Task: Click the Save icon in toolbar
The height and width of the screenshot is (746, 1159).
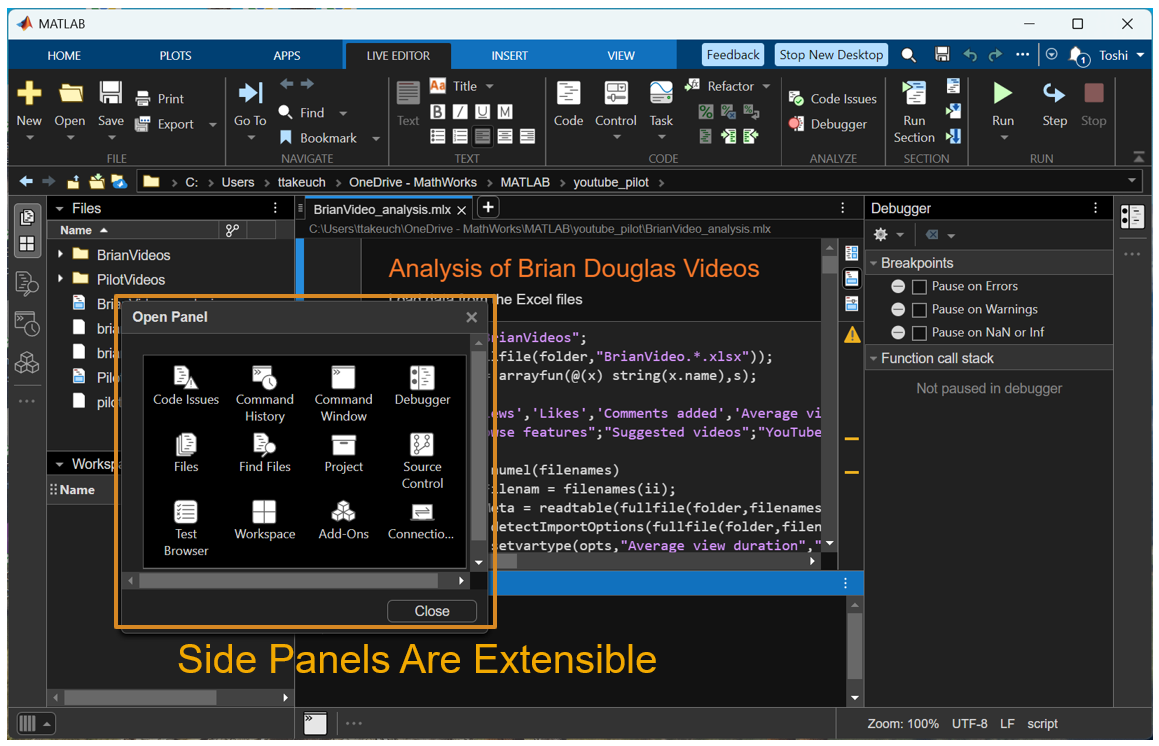Action: (x=110, y=94)
